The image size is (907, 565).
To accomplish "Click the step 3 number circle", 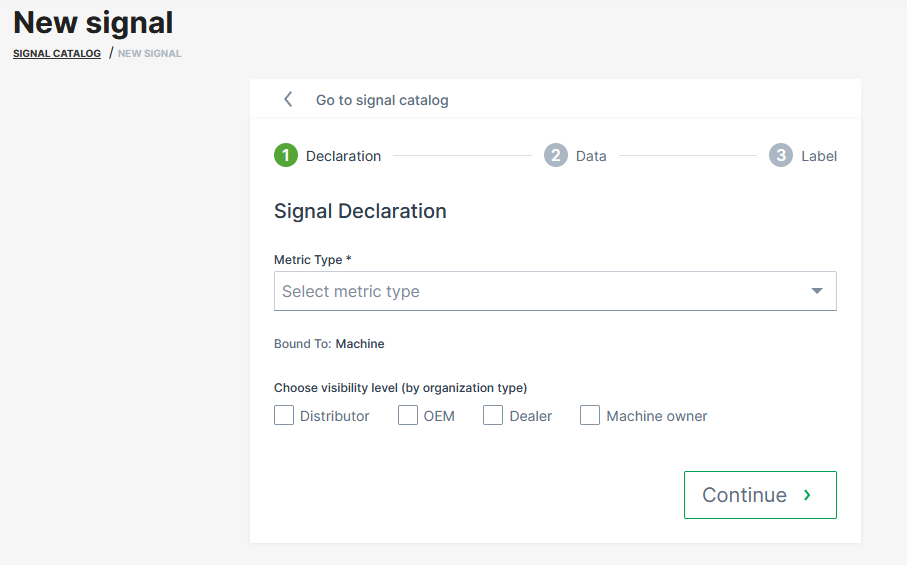I will (780, 155).
